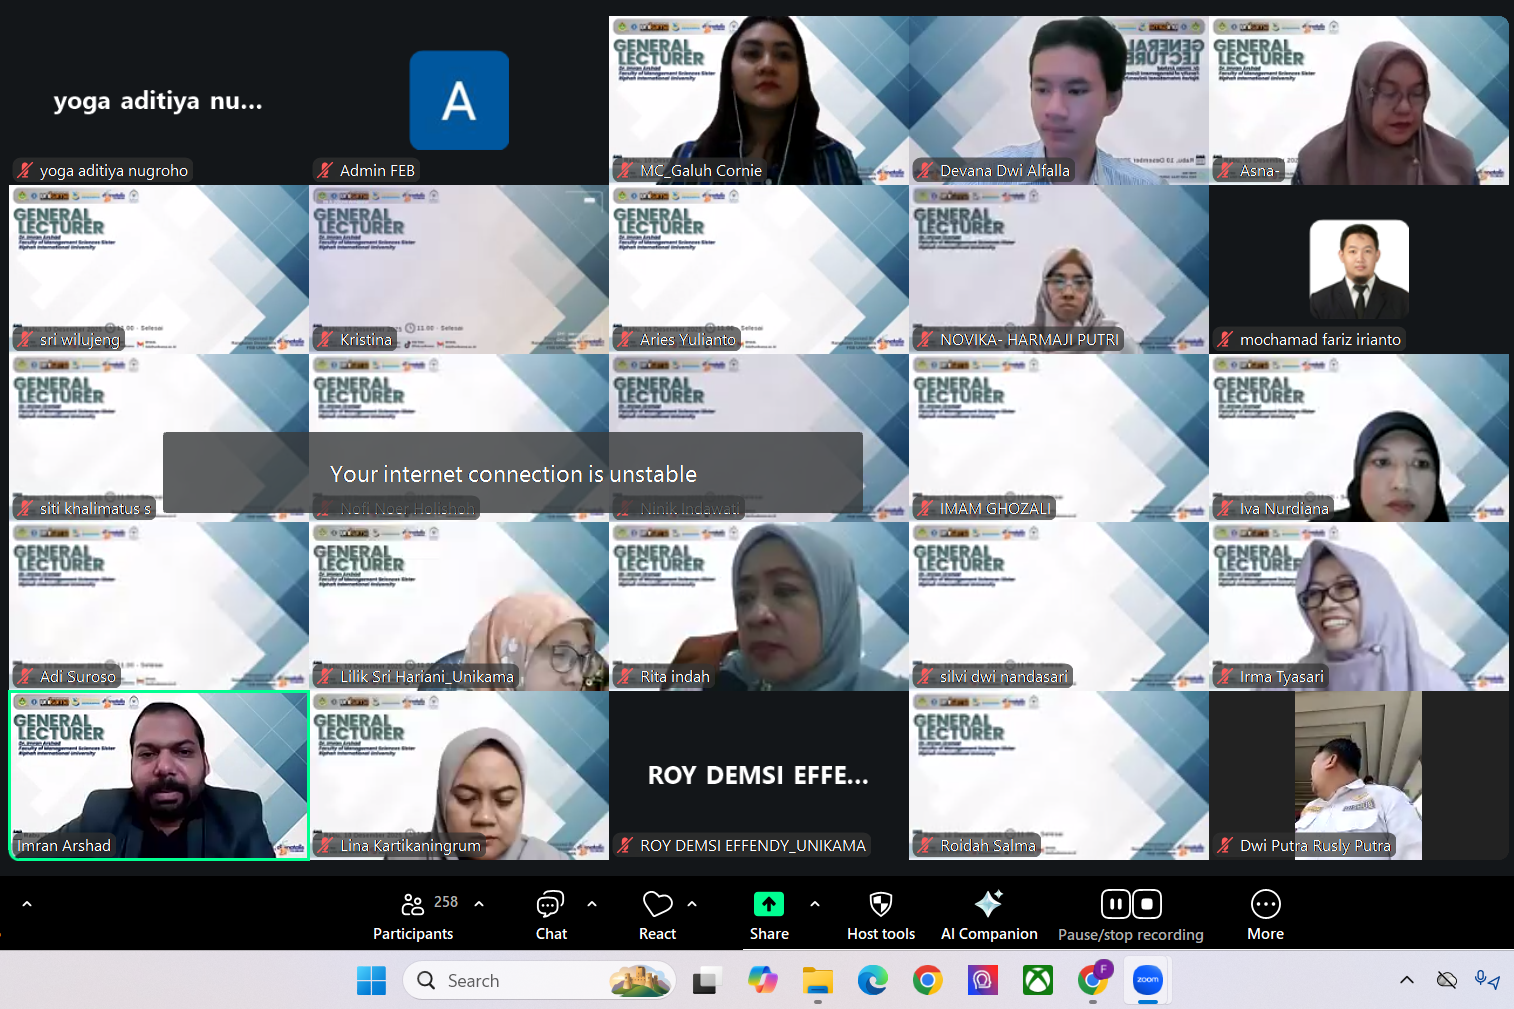Select the Admin FEB participant tile

coord(459,100)
